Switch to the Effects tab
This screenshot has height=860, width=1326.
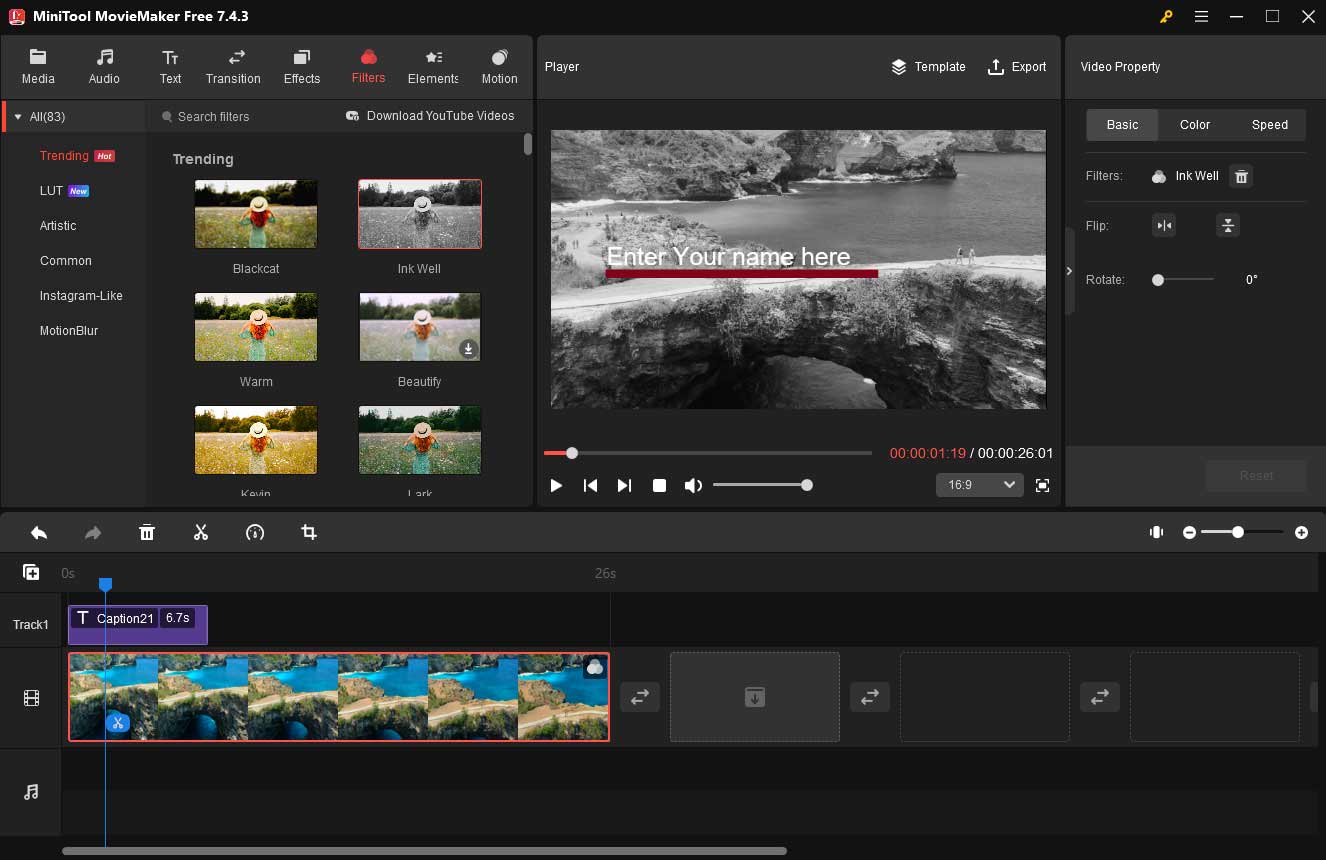302,66
